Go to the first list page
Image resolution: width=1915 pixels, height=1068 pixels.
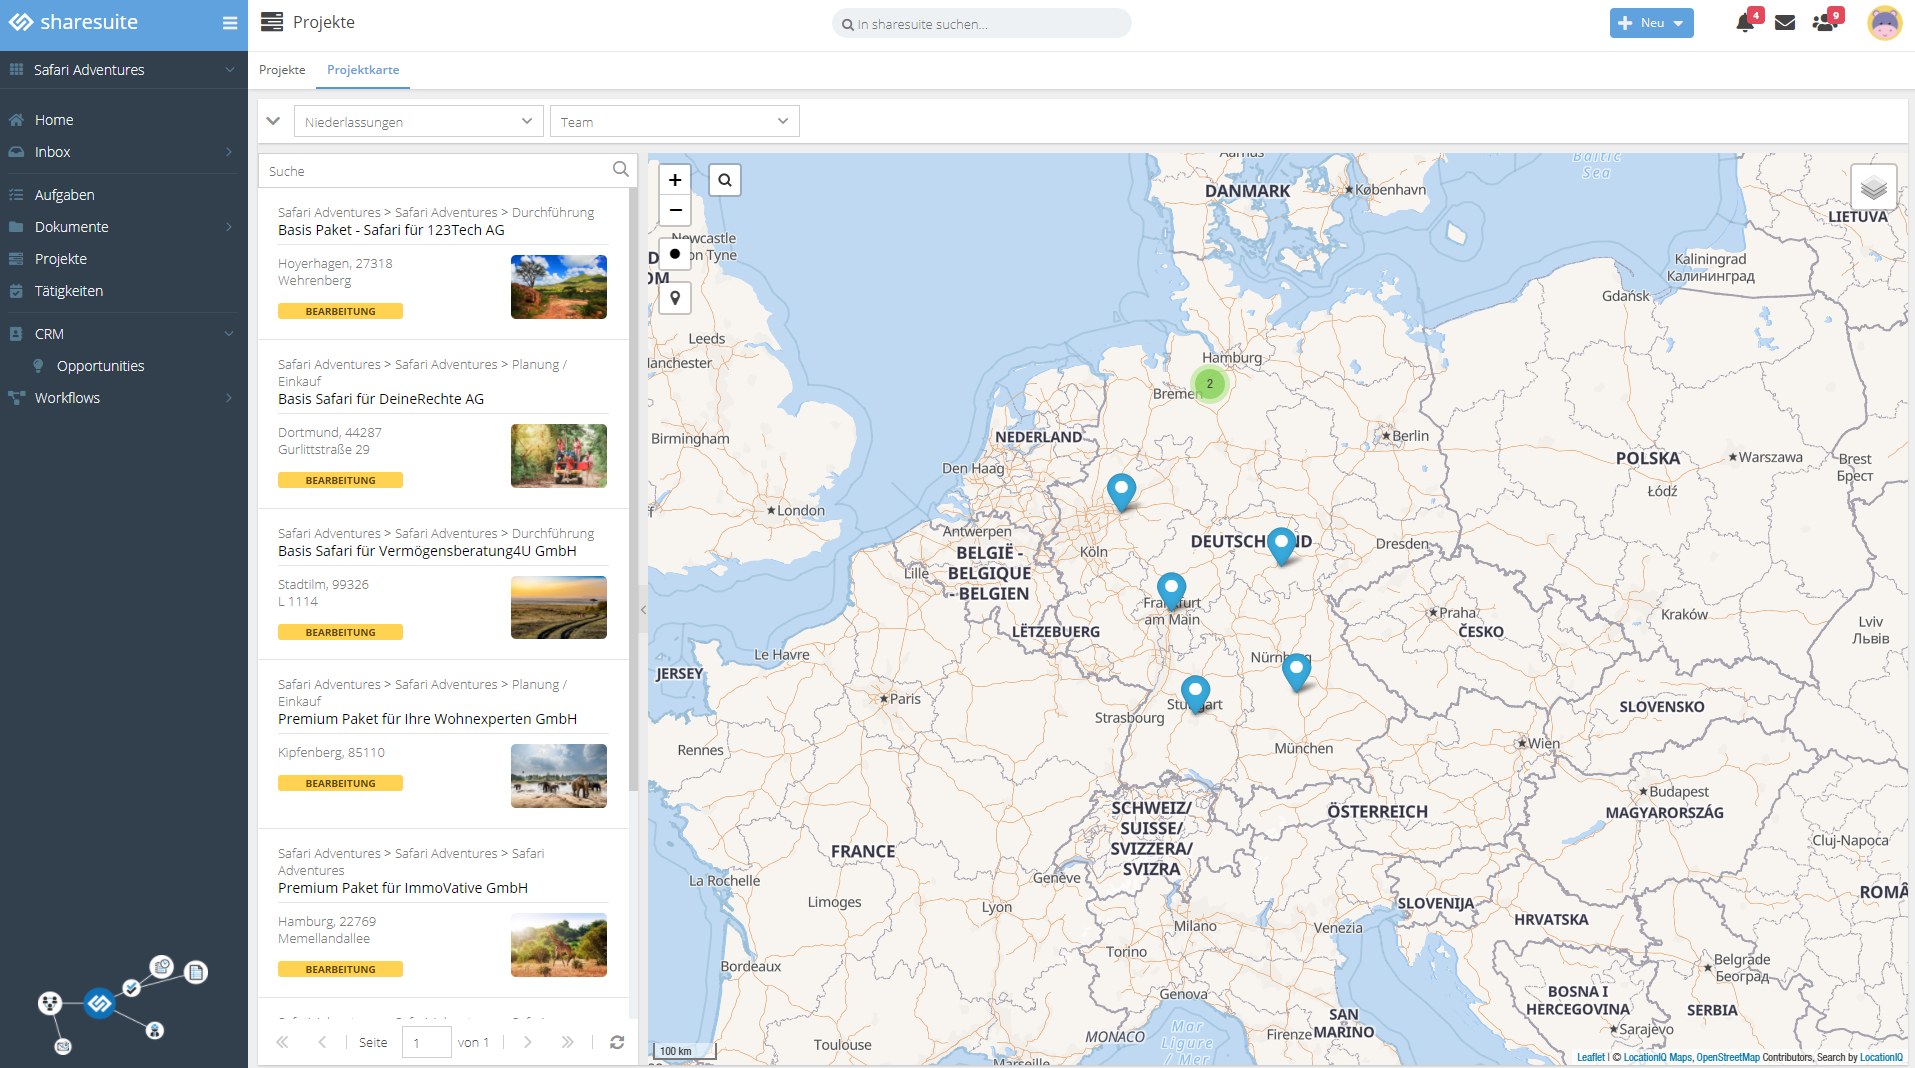point(282,1042)
